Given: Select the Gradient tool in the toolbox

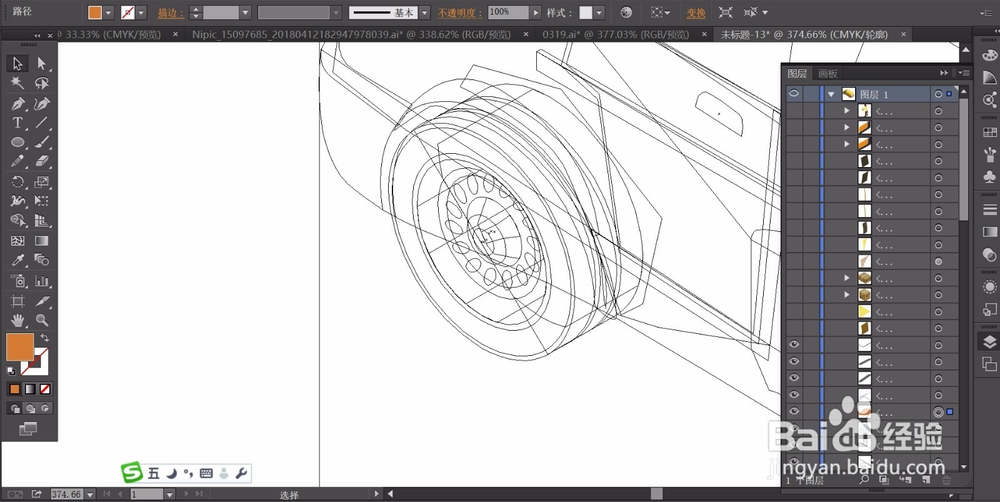Looking at the screenshot, I should click(x=41, y=240).
